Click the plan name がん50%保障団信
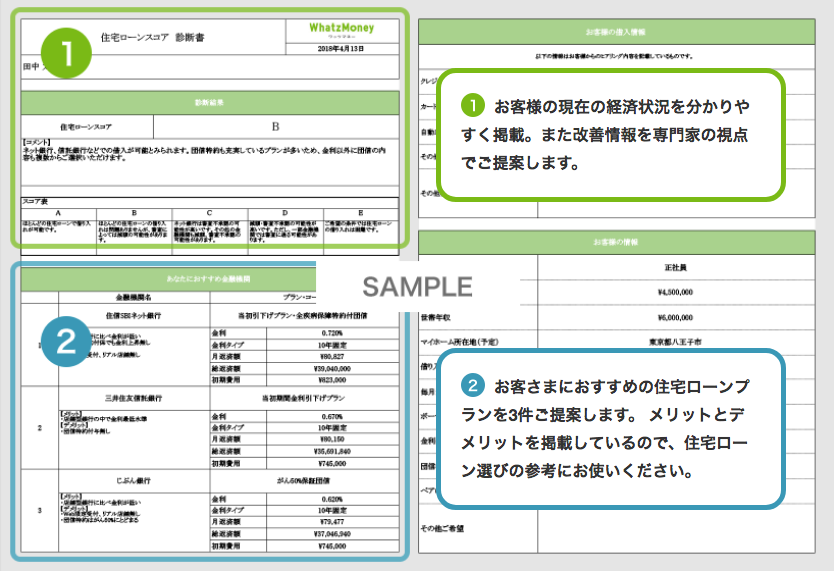This screenshot has width=834, height=571. click(303, 481)
